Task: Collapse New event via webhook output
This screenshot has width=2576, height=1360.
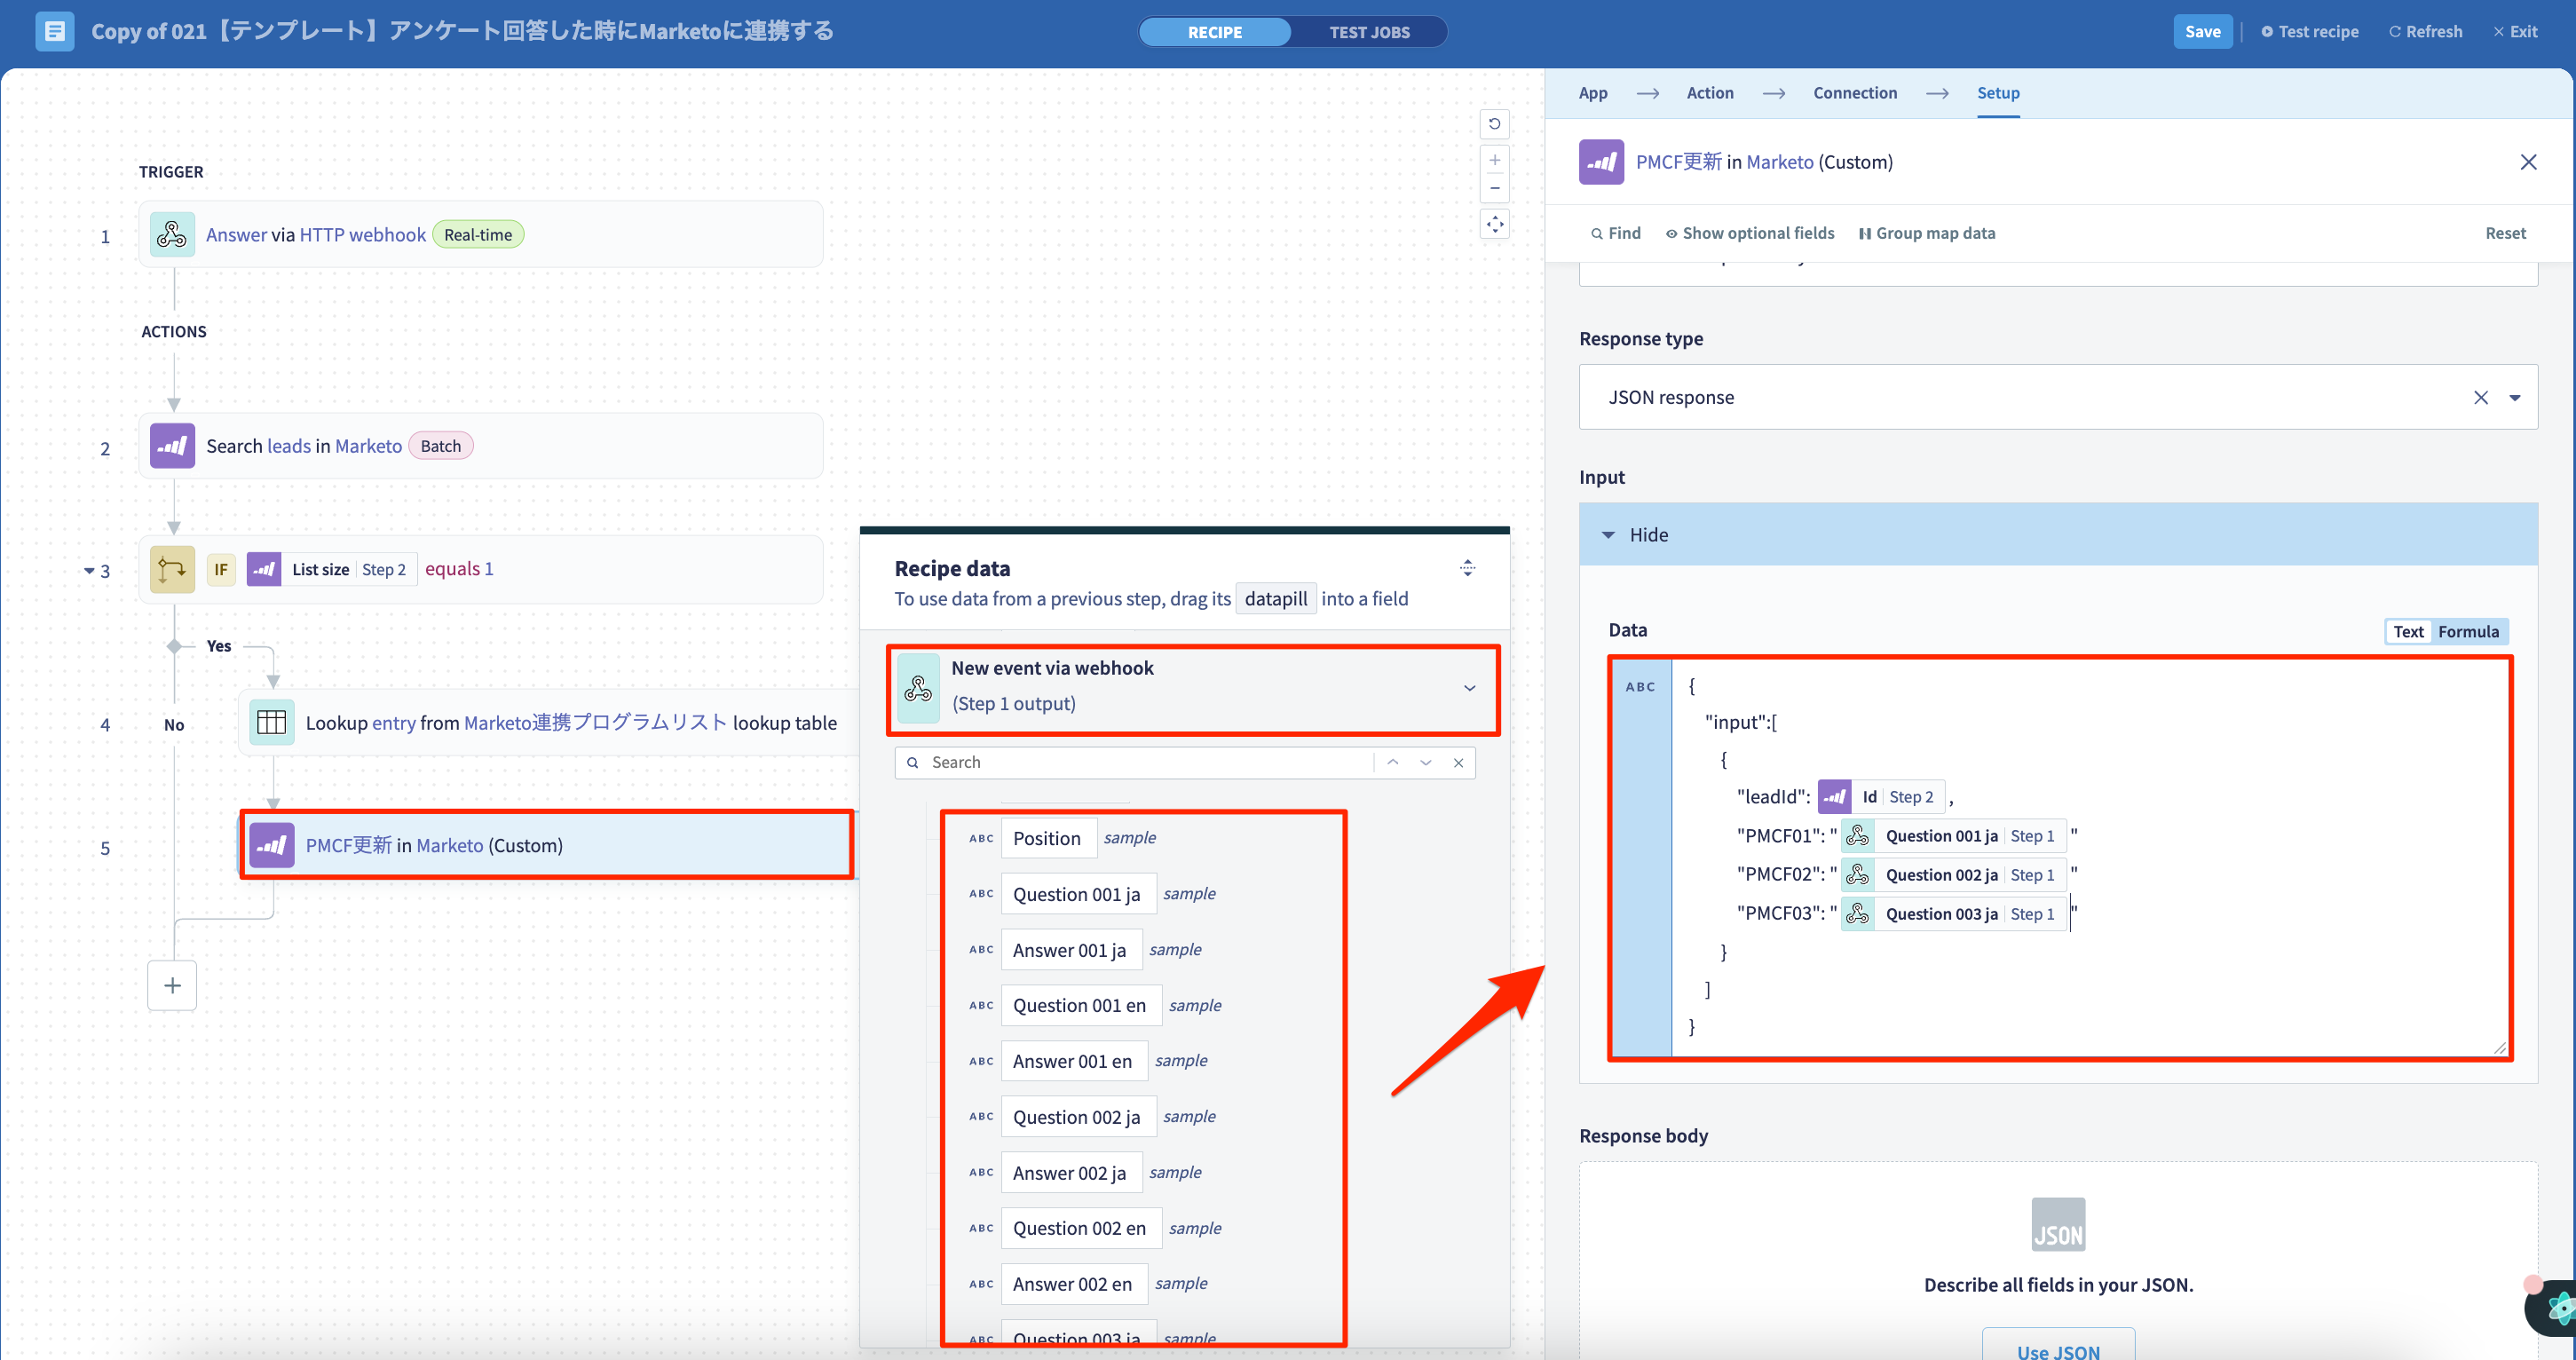Action: 1469,688
